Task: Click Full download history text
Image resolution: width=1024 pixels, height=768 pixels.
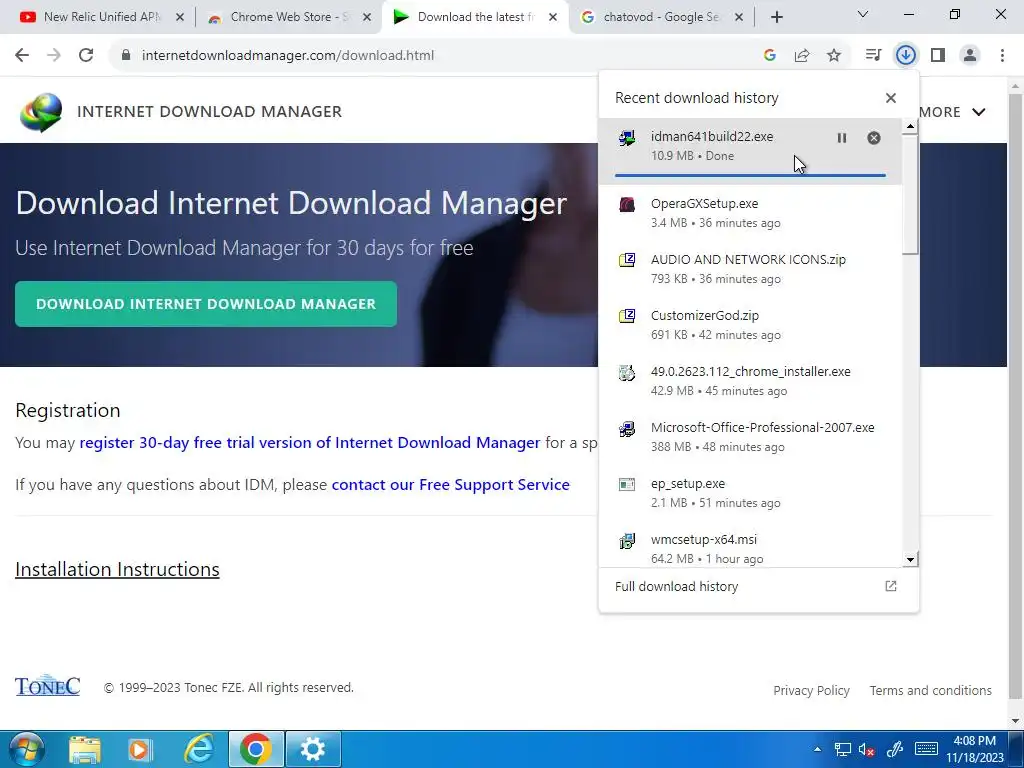Action: (677, 586)
